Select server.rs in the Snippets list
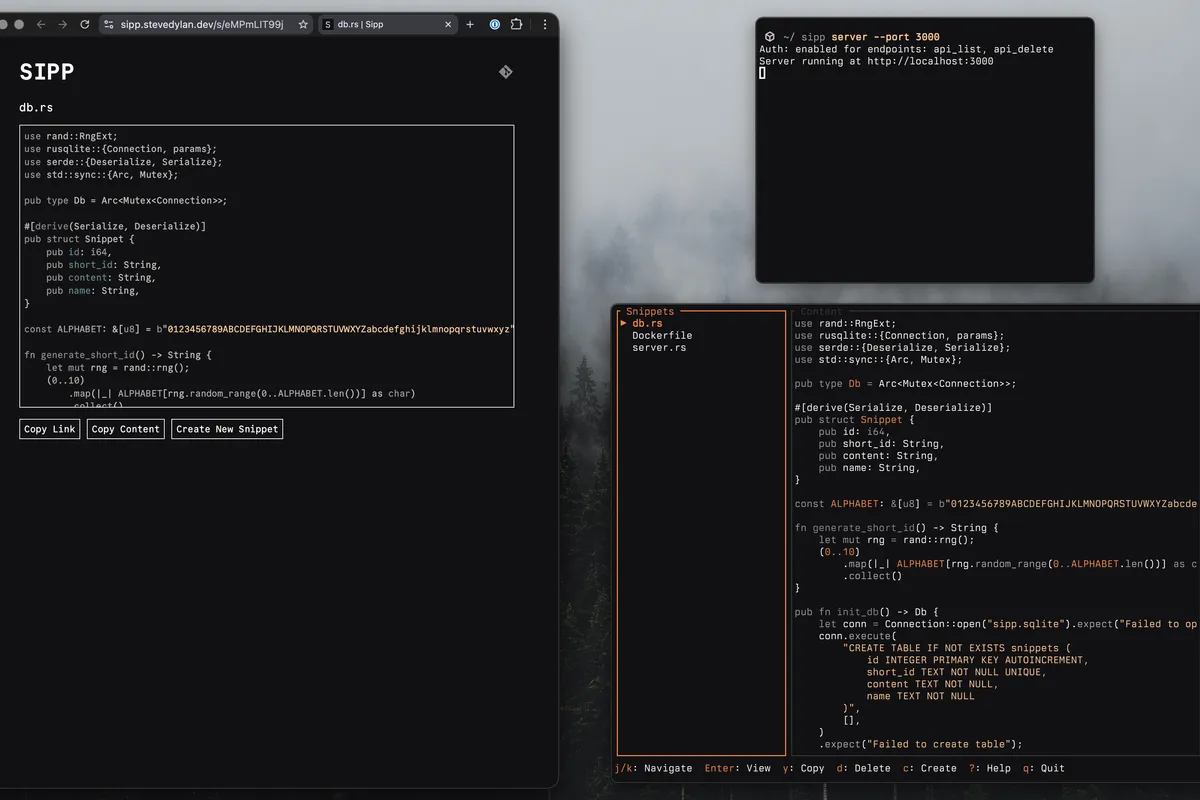1200x800 pixels. [659, 347]
